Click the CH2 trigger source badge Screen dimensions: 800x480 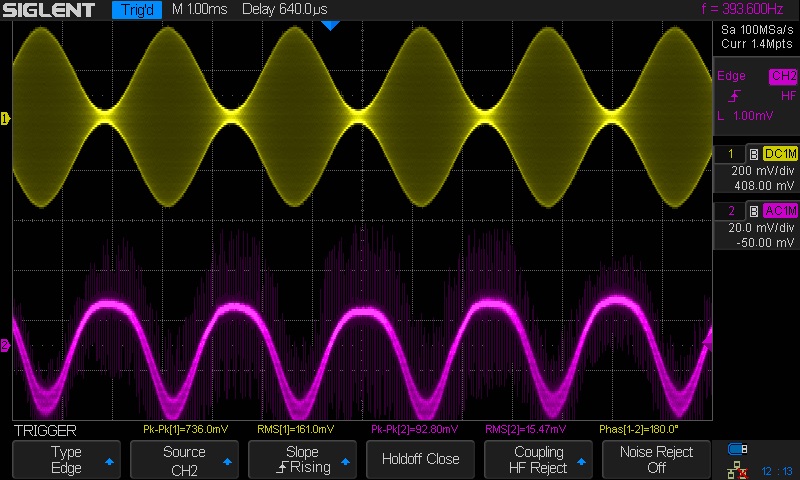[x=782, y=76]
